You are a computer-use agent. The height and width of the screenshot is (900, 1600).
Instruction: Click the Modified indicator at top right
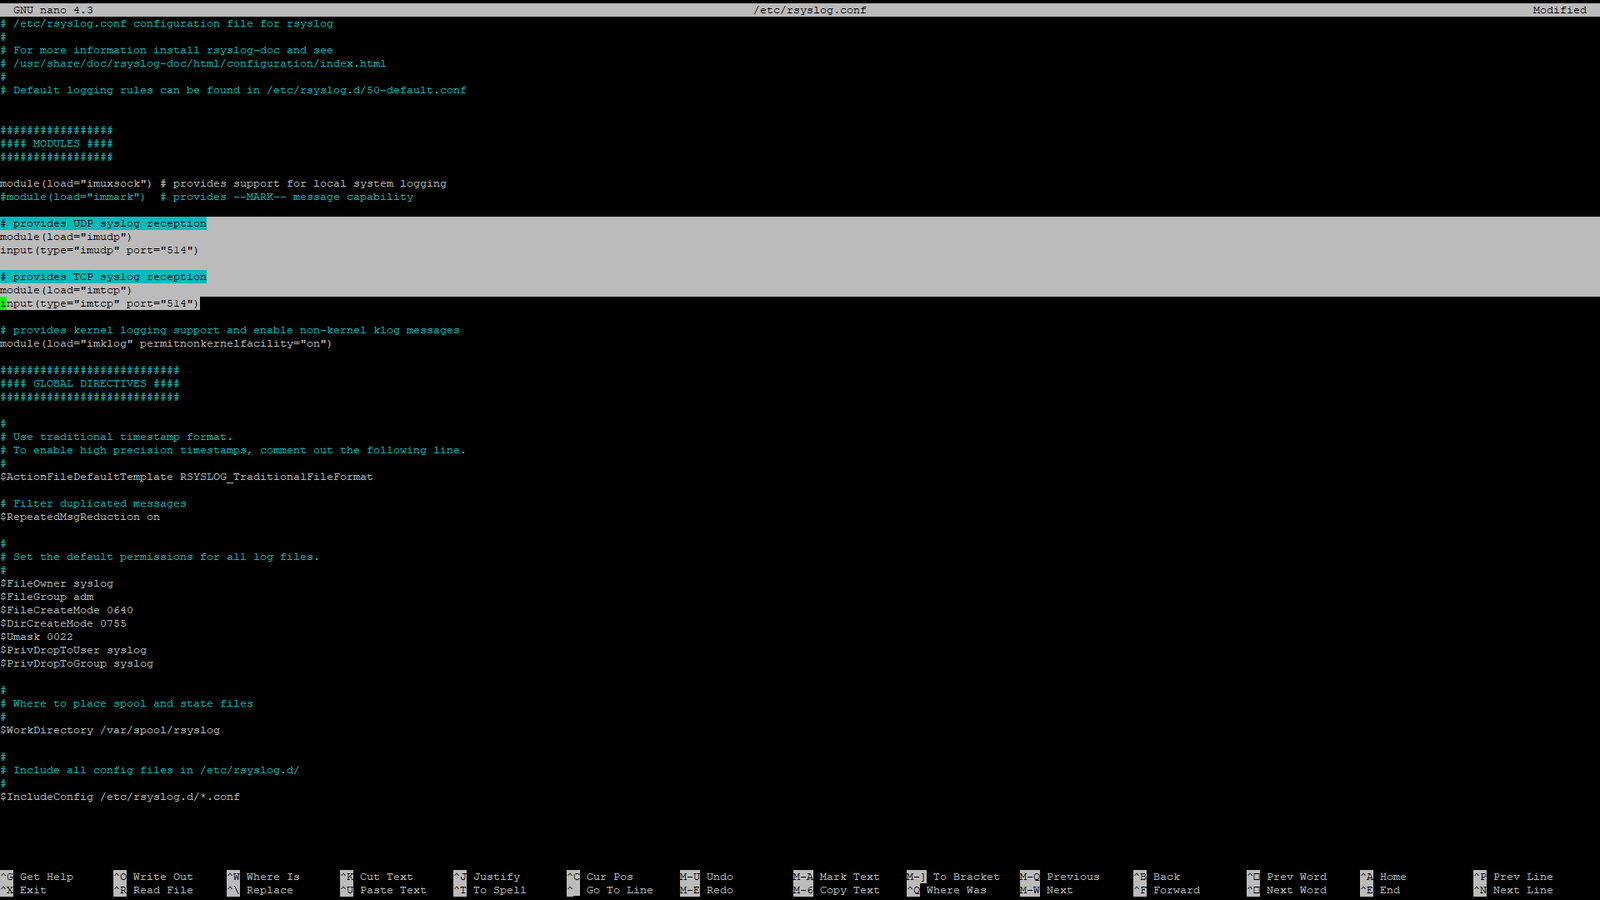point(1562,9)
